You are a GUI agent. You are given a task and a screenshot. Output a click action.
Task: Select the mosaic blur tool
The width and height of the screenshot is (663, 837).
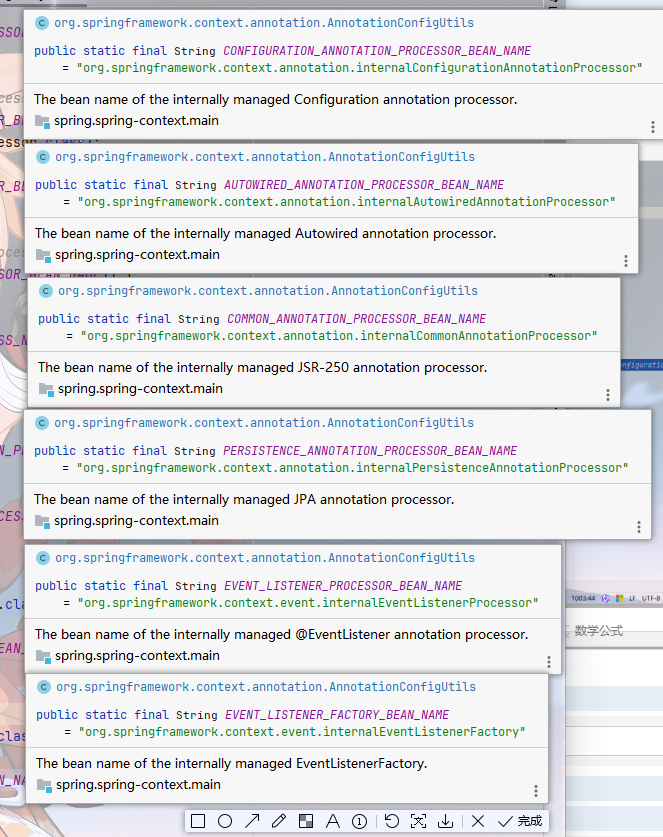click(x=306, y=820)
